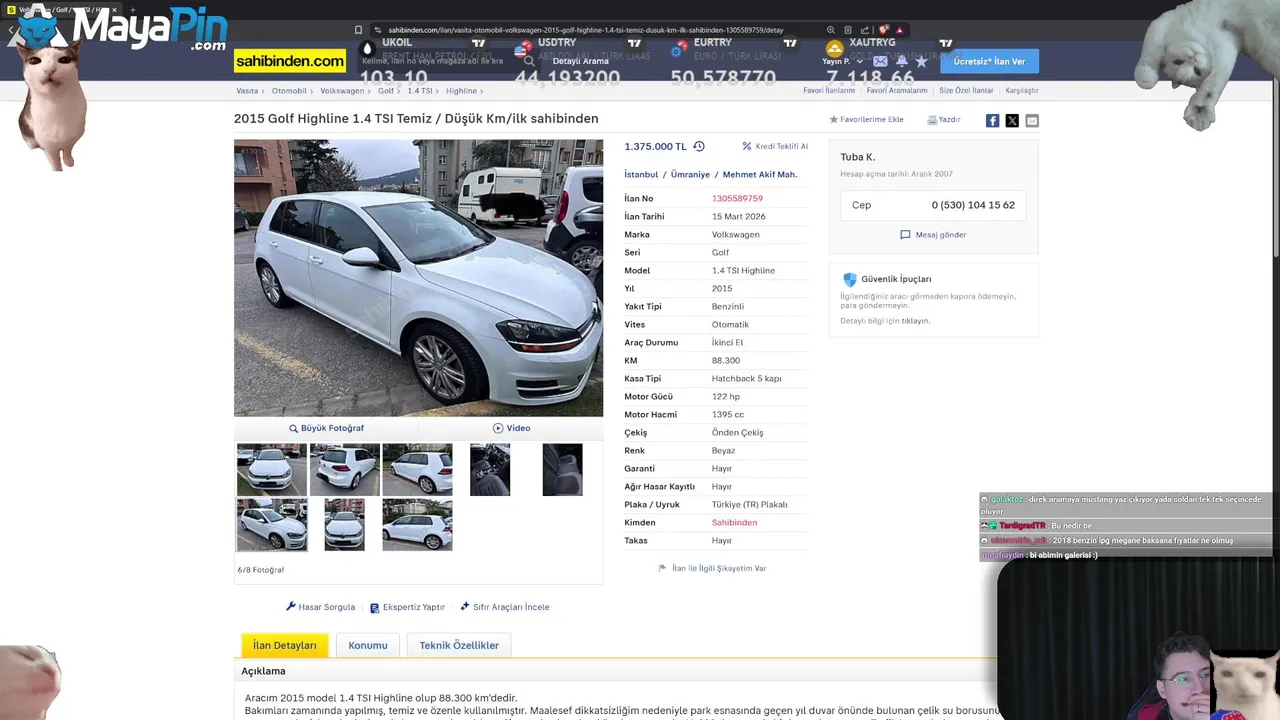1280x720 pixels.
Task: Switch to the Teknik Özellikler tab
Action: pyautogui.click(x=459, y=645)
